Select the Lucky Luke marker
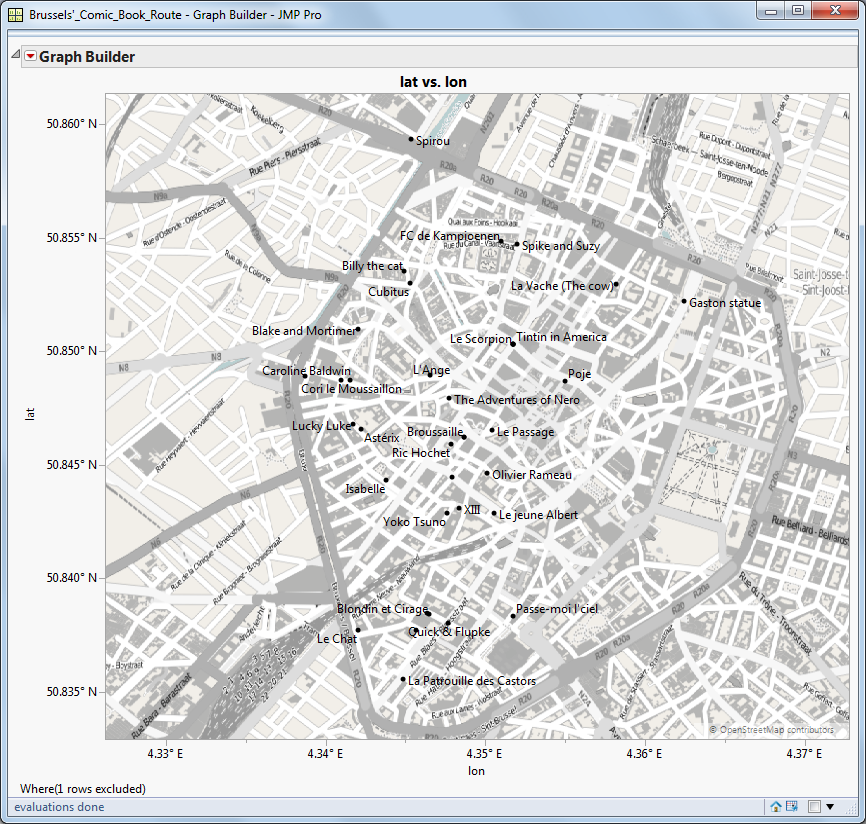Image resolution: width=866 pixels, height=824 pixels. click(x=353, y=424)
